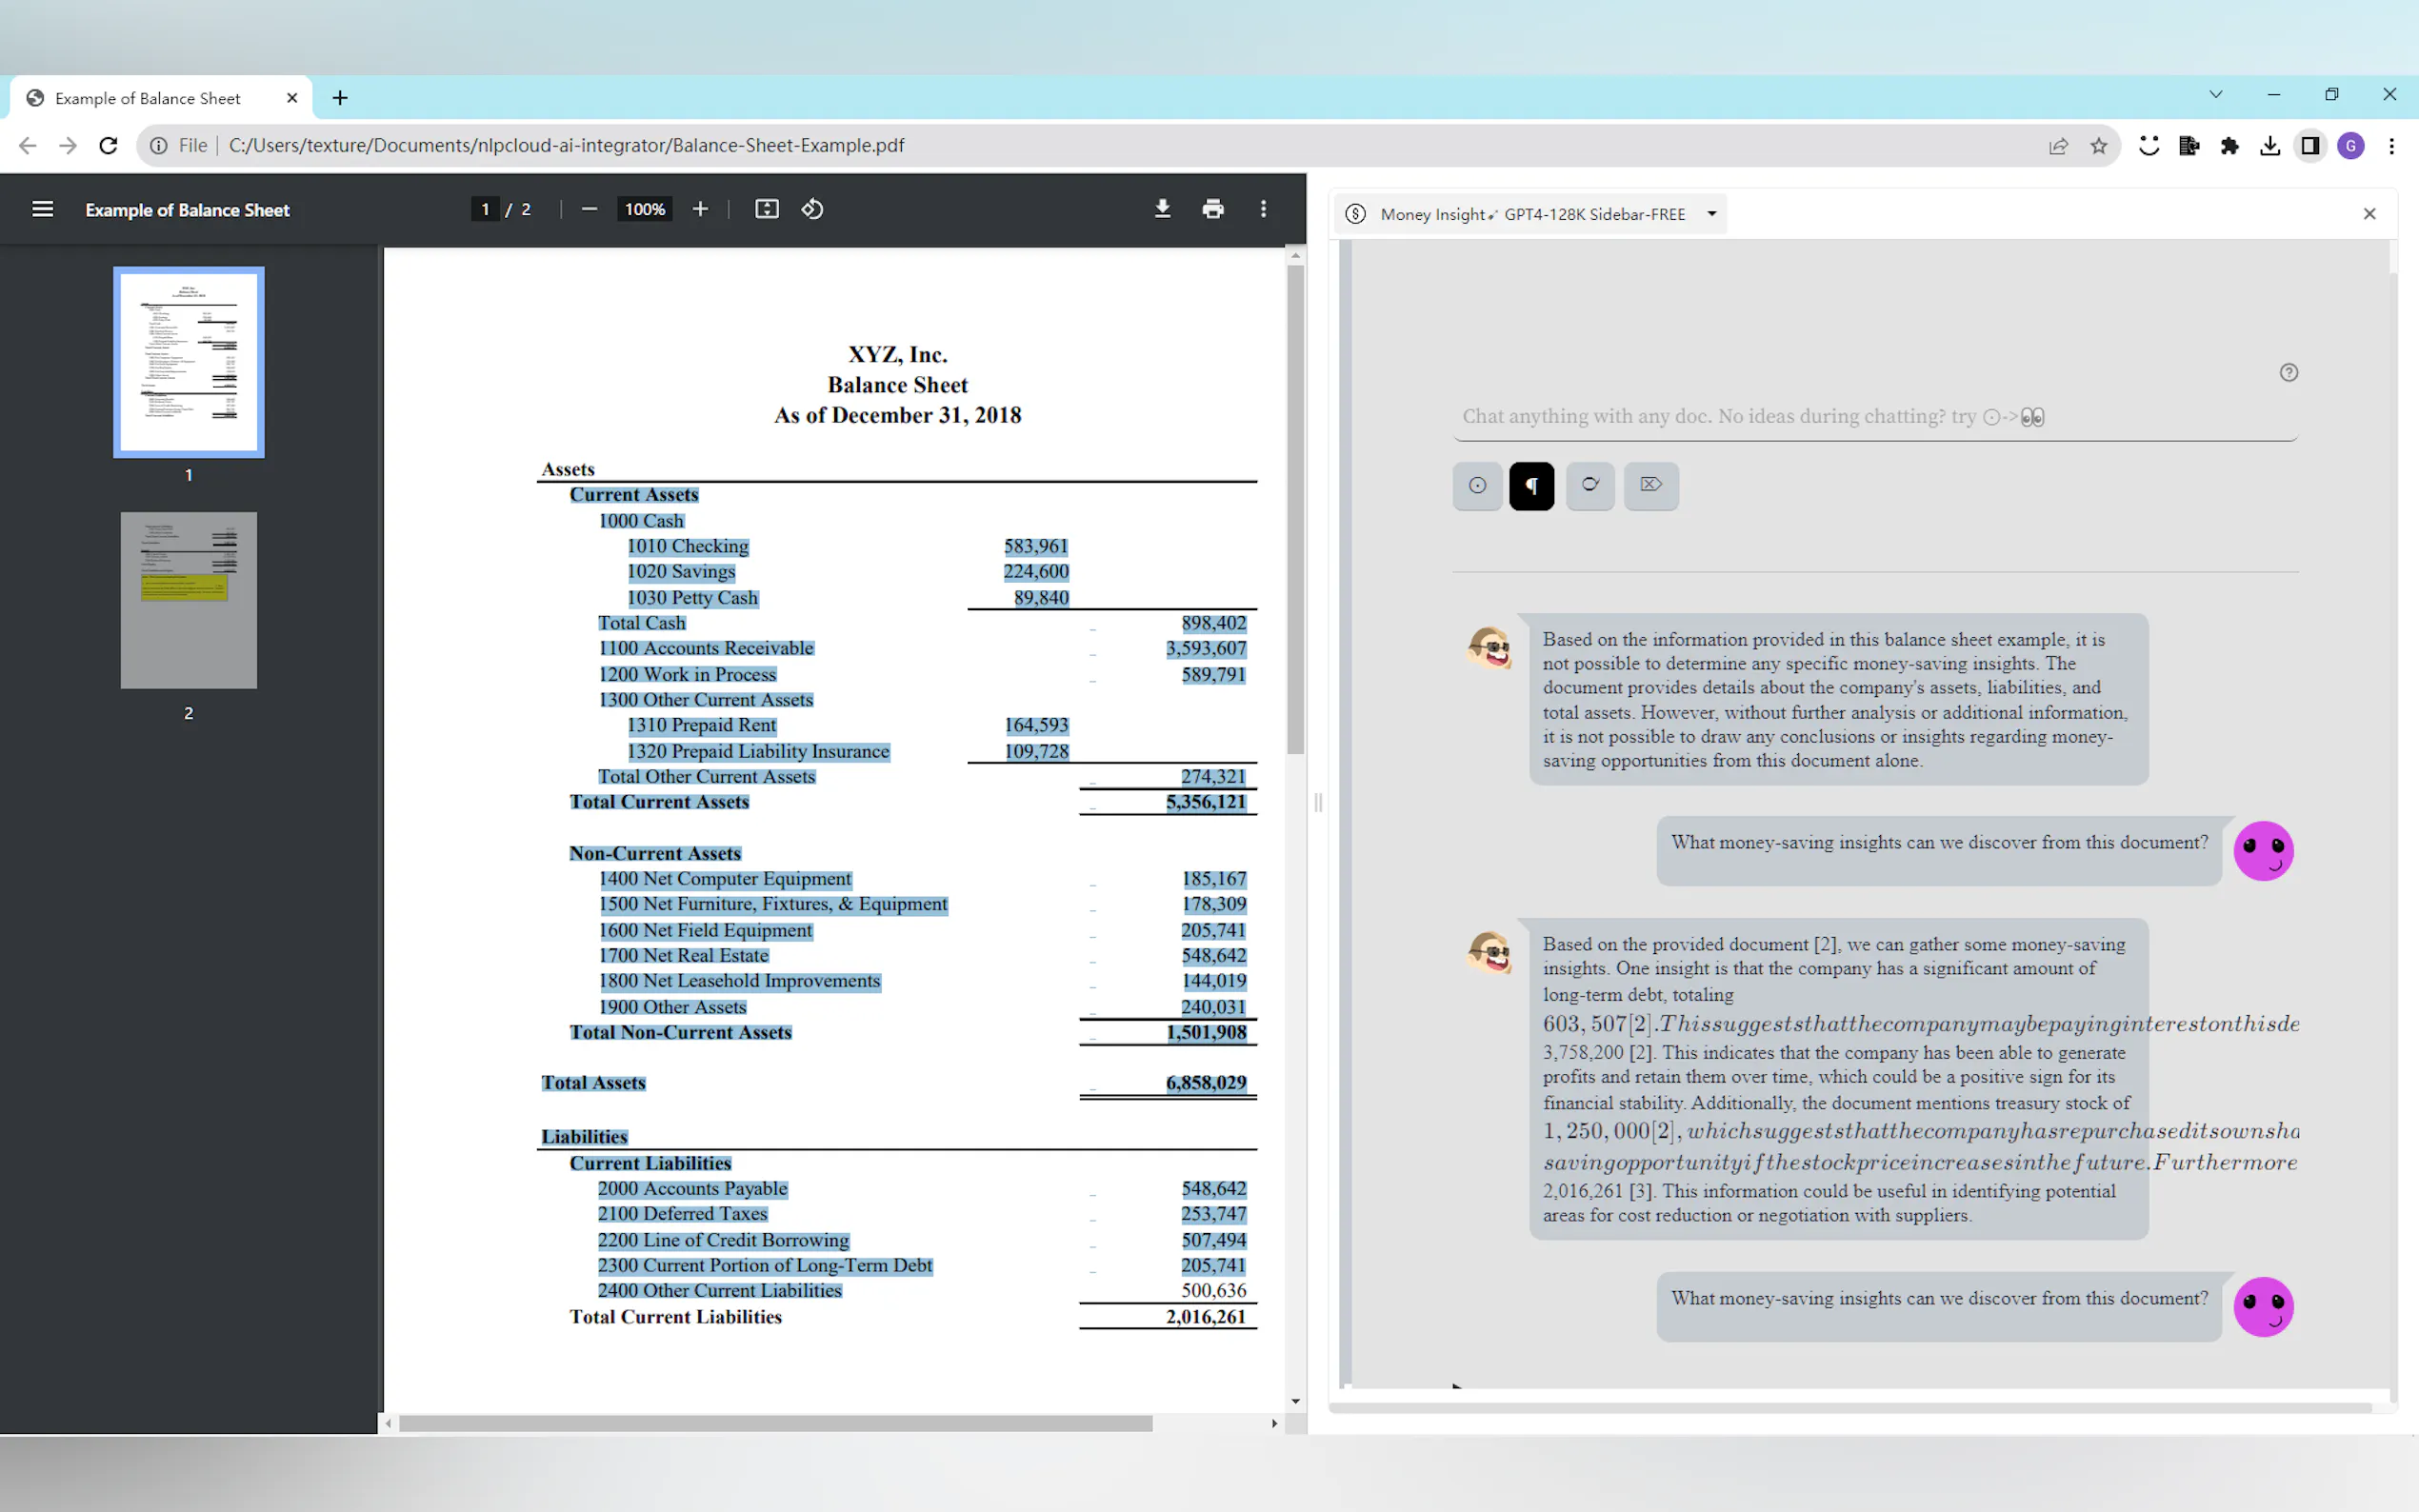The image size is (2419, 1512).
Task: Open Chrome three-dot menu
Action: (2392, 146)
